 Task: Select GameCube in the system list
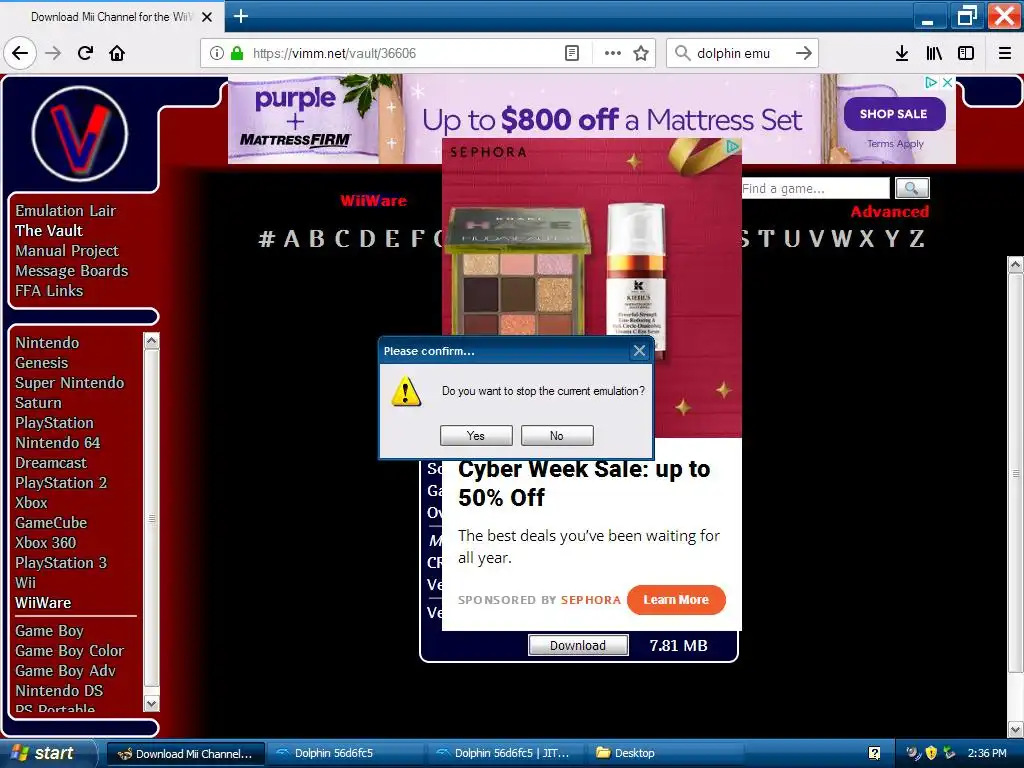click(x=51, y=523)
